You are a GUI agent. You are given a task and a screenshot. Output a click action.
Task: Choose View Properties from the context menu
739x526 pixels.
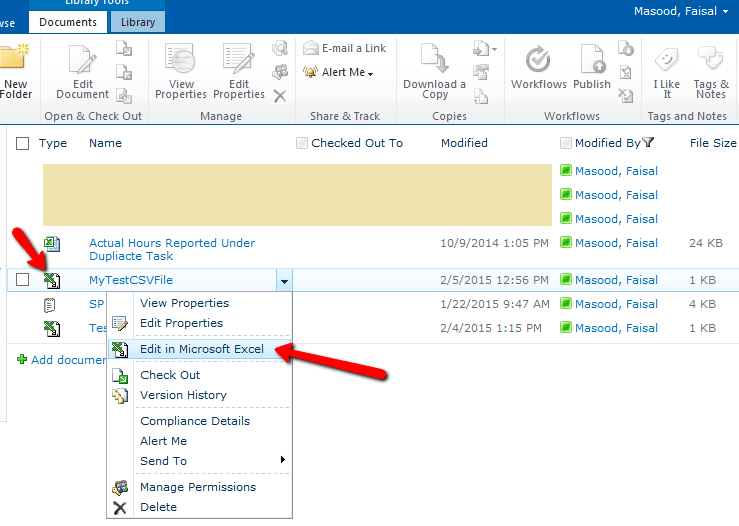coord(184,303)
